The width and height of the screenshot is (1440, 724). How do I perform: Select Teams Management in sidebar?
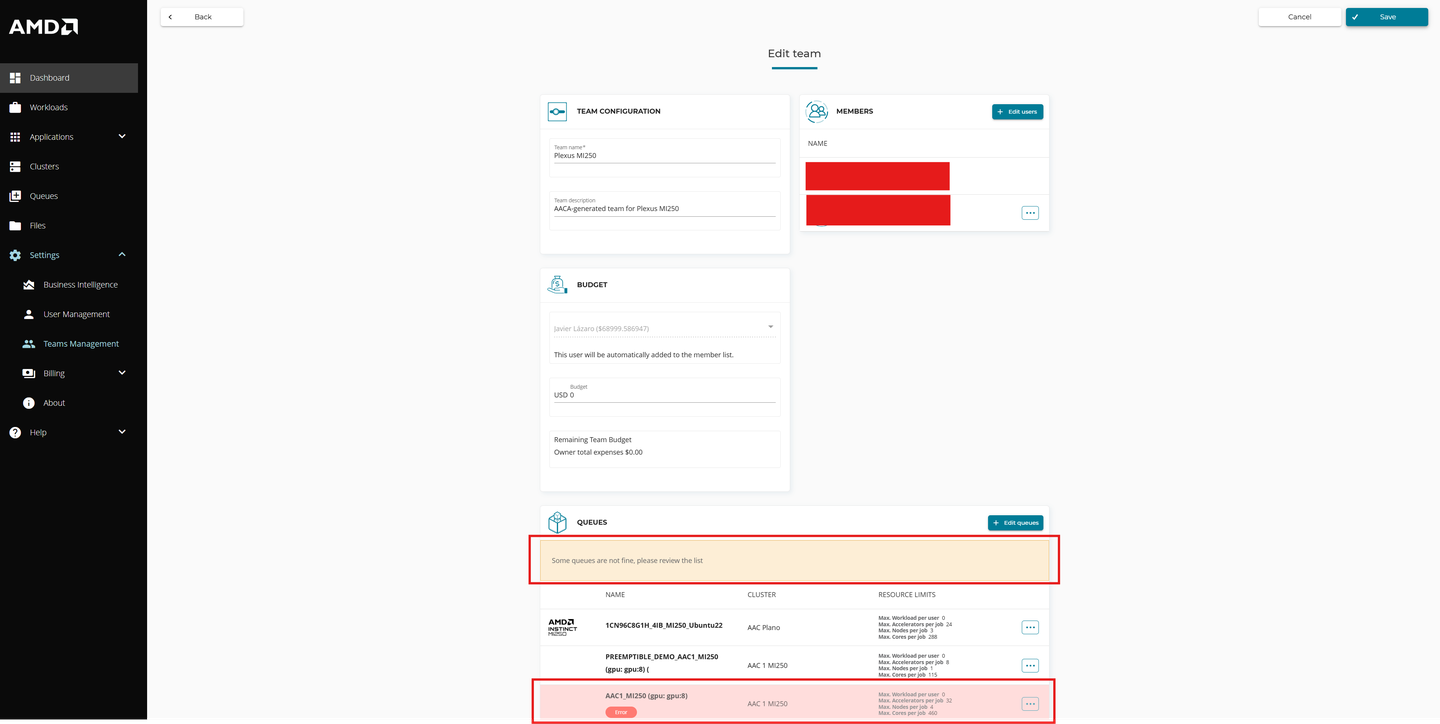pyautogui.click(x=80, y=344)
